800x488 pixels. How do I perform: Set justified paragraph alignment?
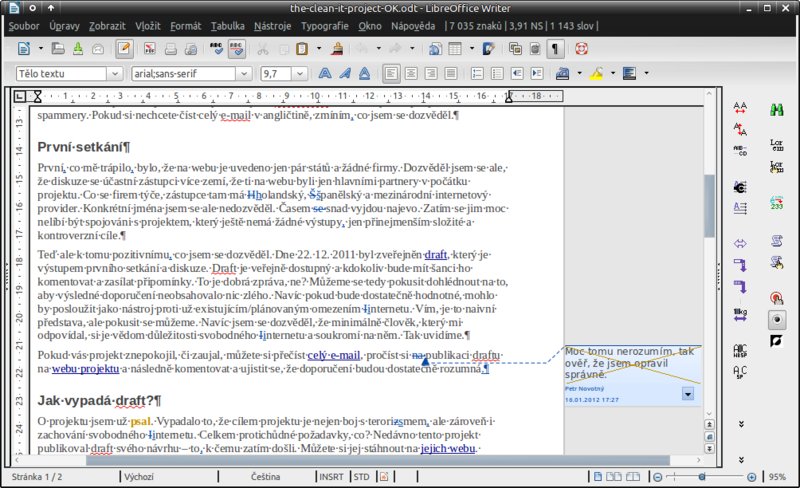[451, 74]
